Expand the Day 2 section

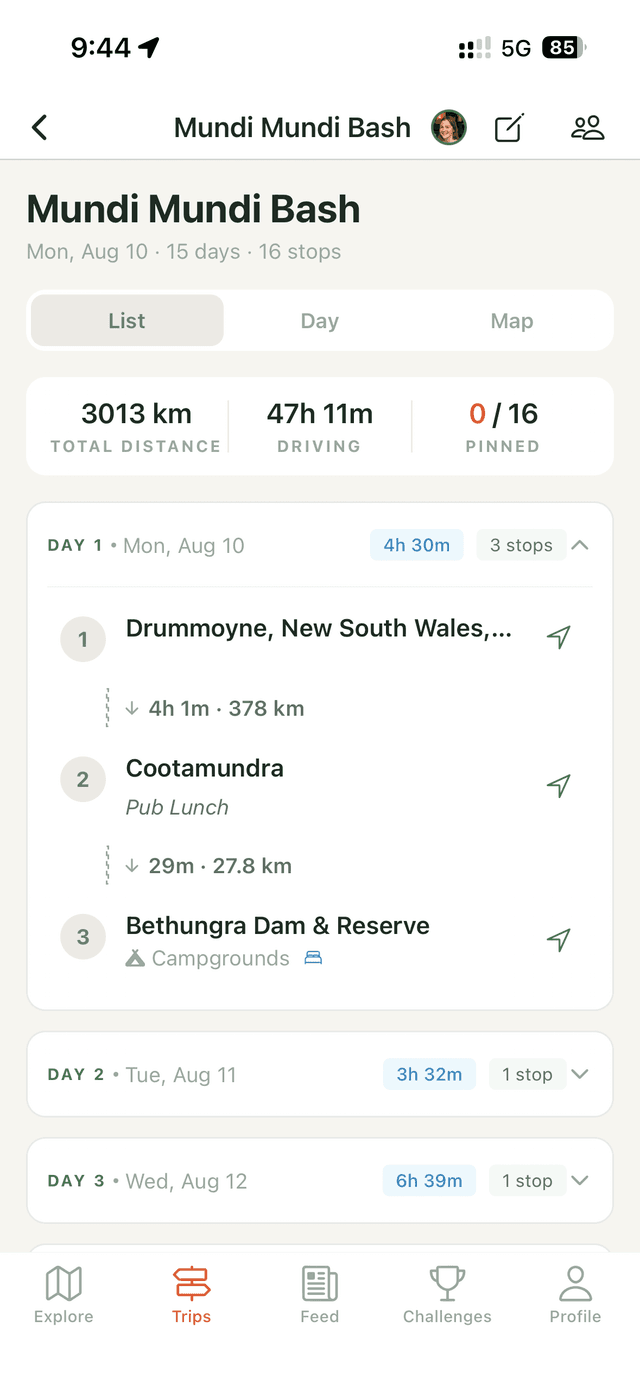tap(580, 1074)
